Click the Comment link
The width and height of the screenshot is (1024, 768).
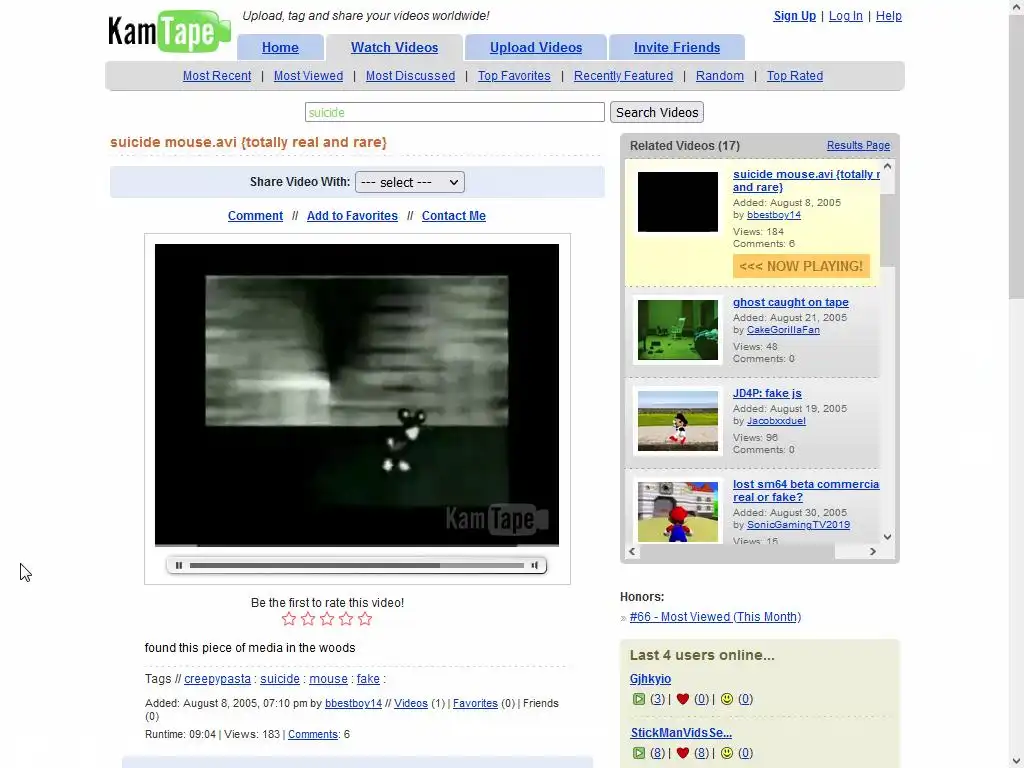(x=255, y=216)
